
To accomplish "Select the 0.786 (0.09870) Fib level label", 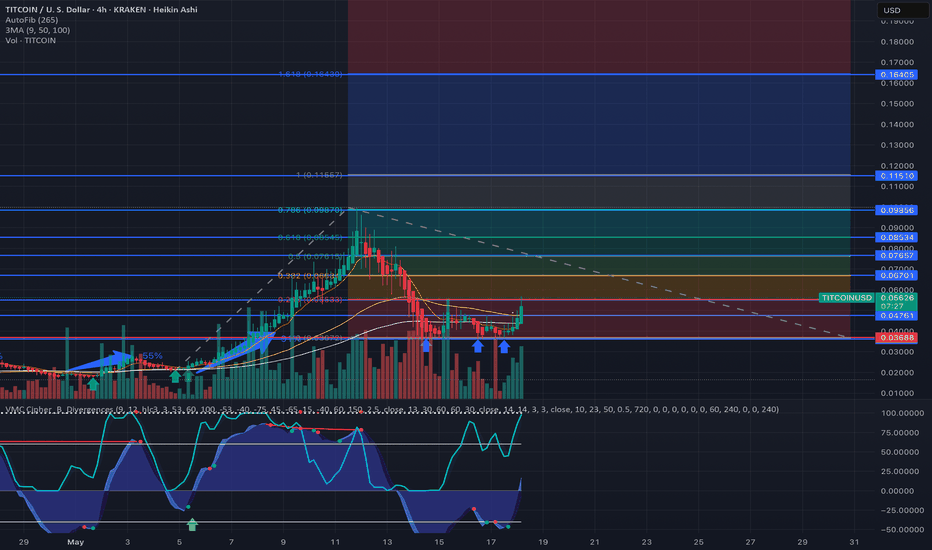I will [x=310, y=210].
